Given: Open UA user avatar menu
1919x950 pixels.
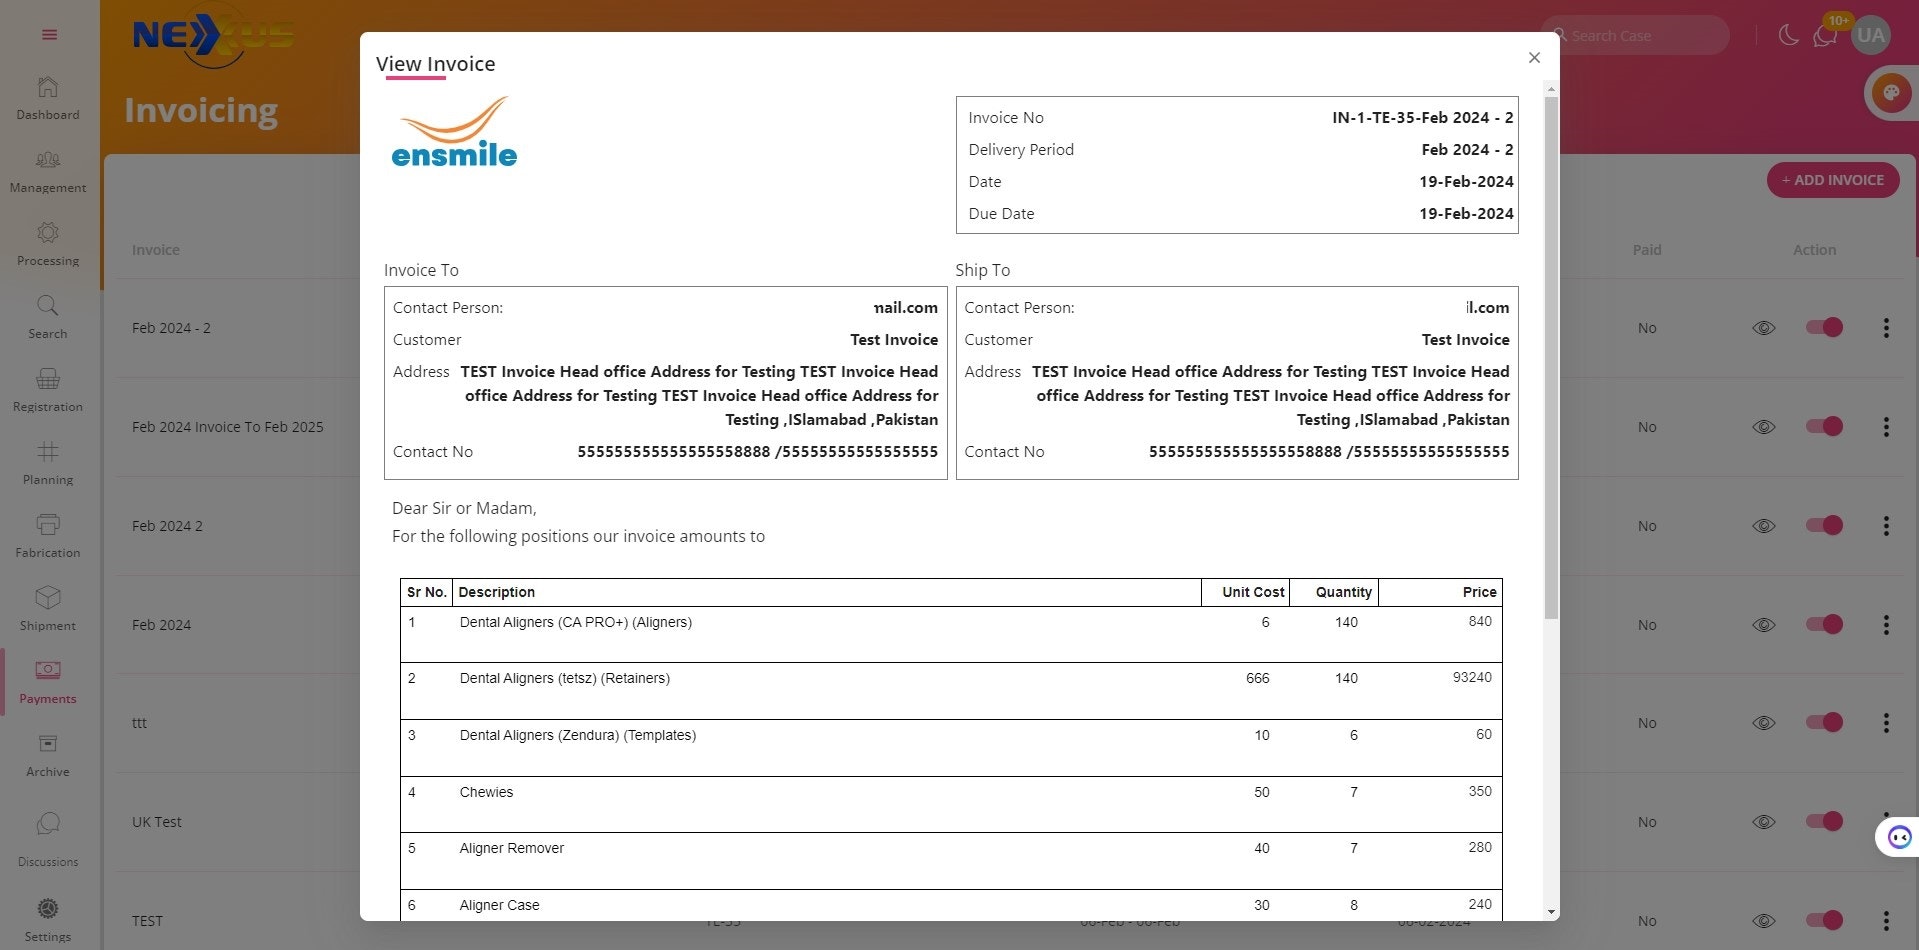Looking at the screenshot, I should [1870, 35].
